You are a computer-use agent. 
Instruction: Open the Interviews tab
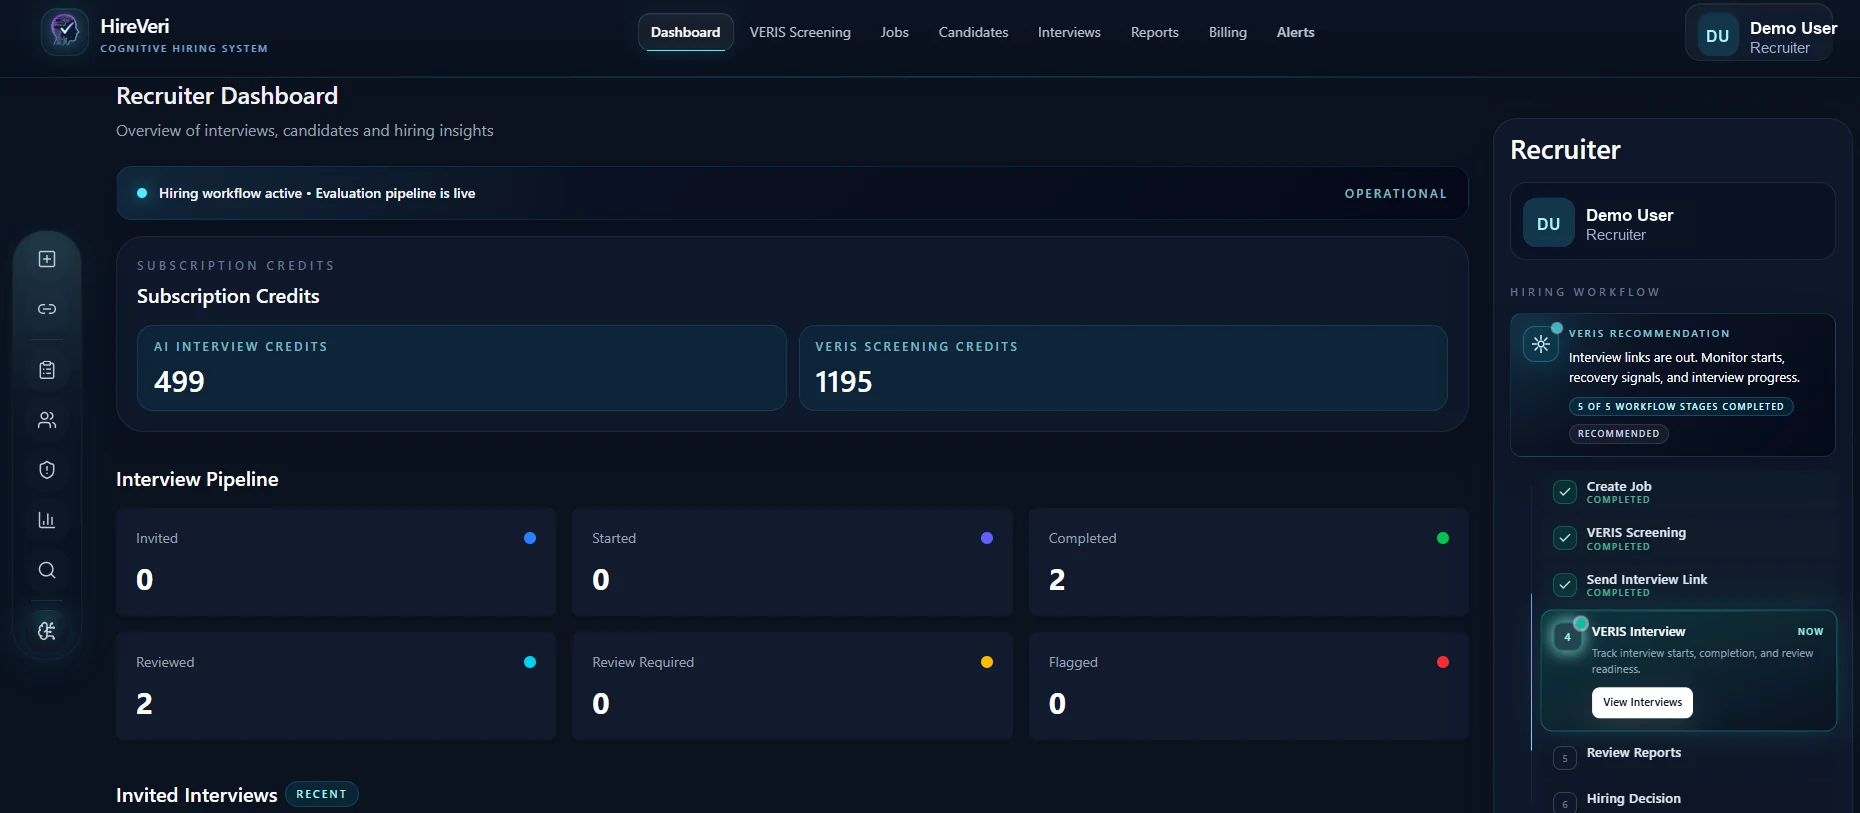click(x=1069, y=32)
